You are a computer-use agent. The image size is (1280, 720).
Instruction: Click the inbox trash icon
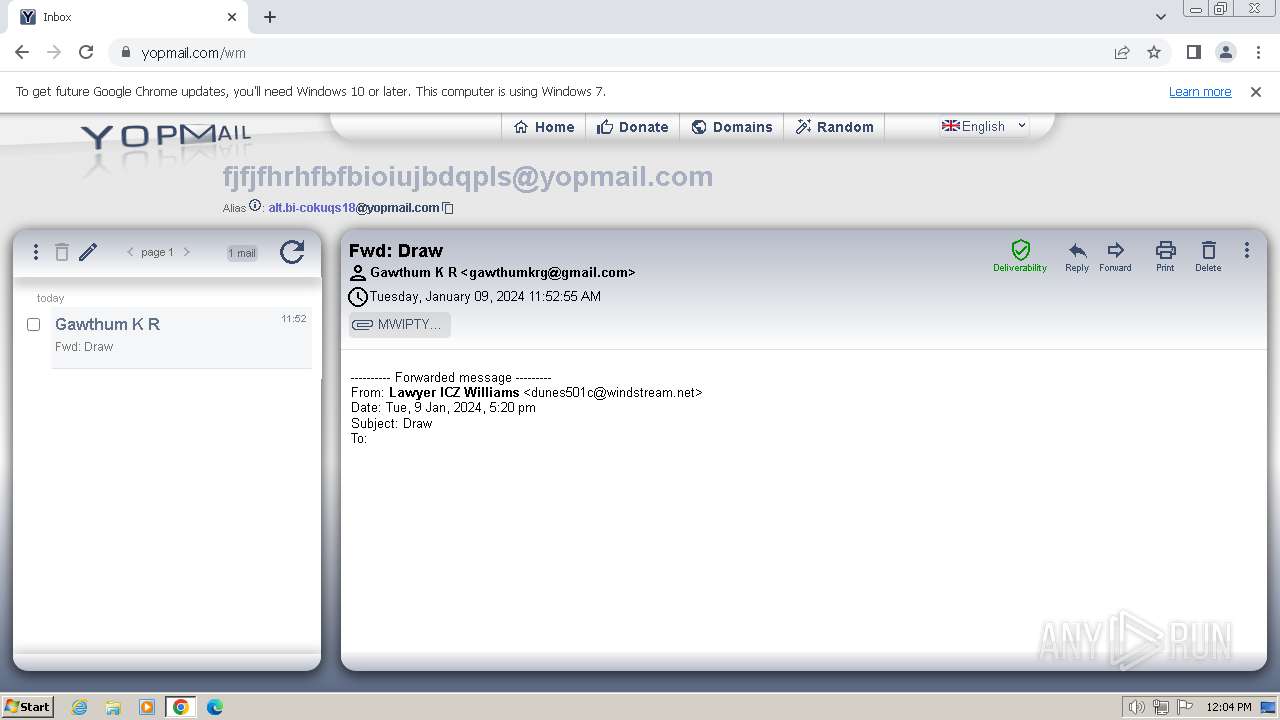(x=62, y=252)
